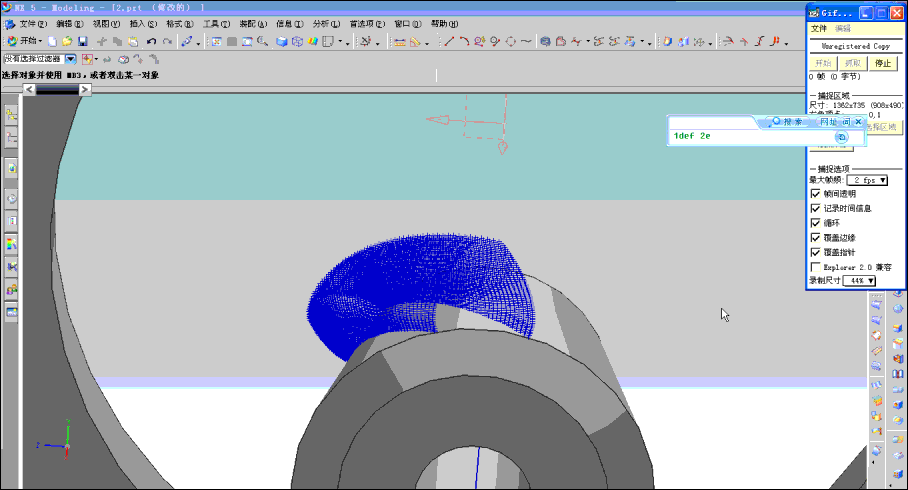
Task: Click the Shaded rendering cube icon
Action: (x=281, y=41)
